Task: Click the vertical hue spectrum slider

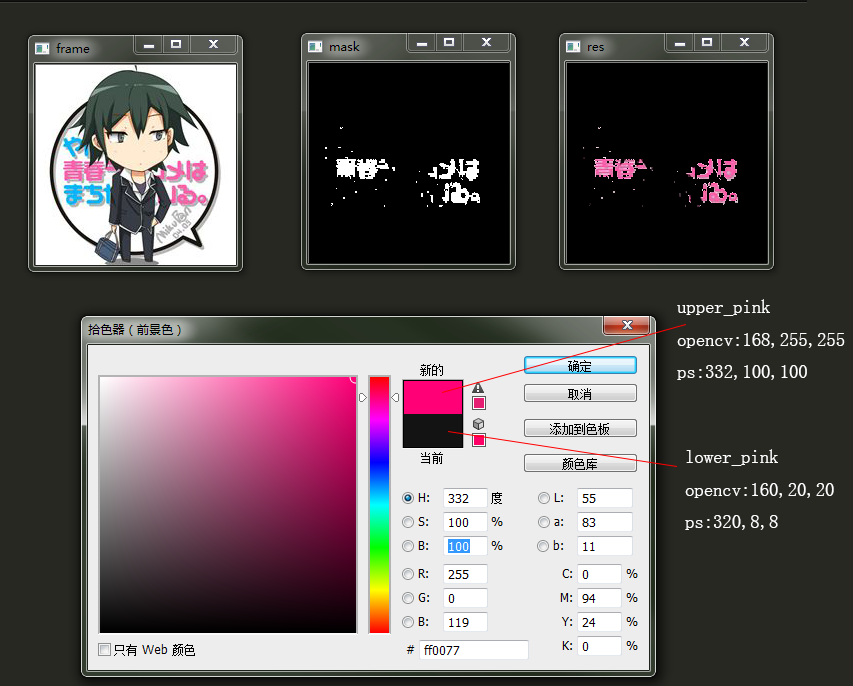Action: (x=380, y=504)
